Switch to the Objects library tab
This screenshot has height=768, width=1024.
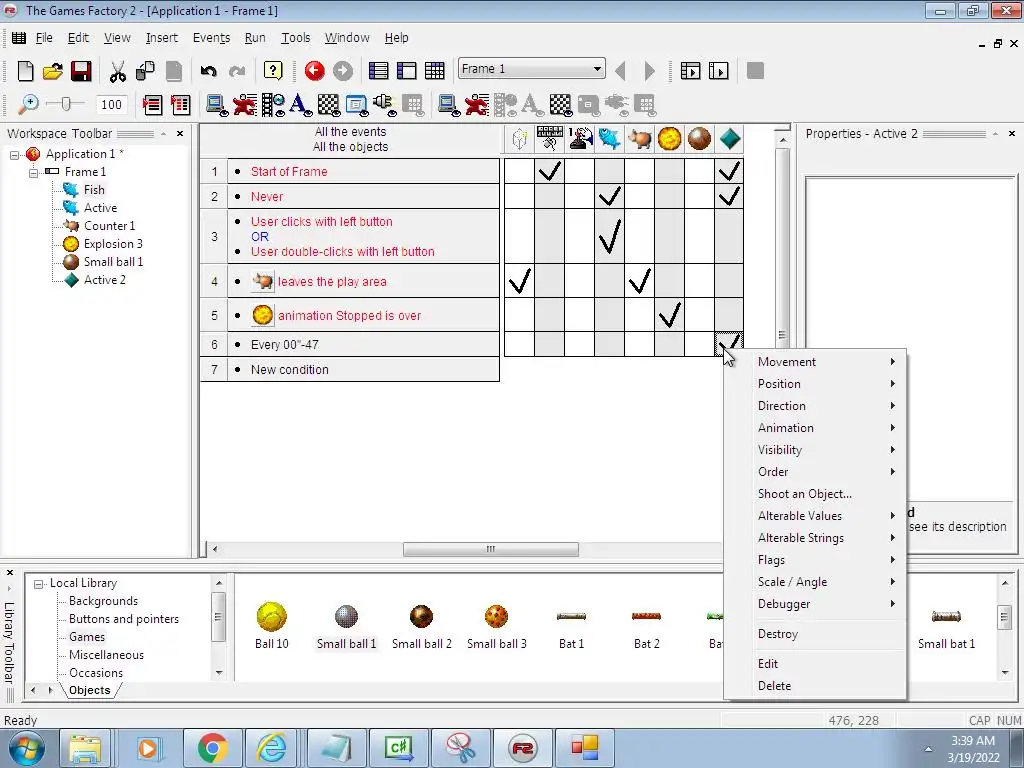89,690
